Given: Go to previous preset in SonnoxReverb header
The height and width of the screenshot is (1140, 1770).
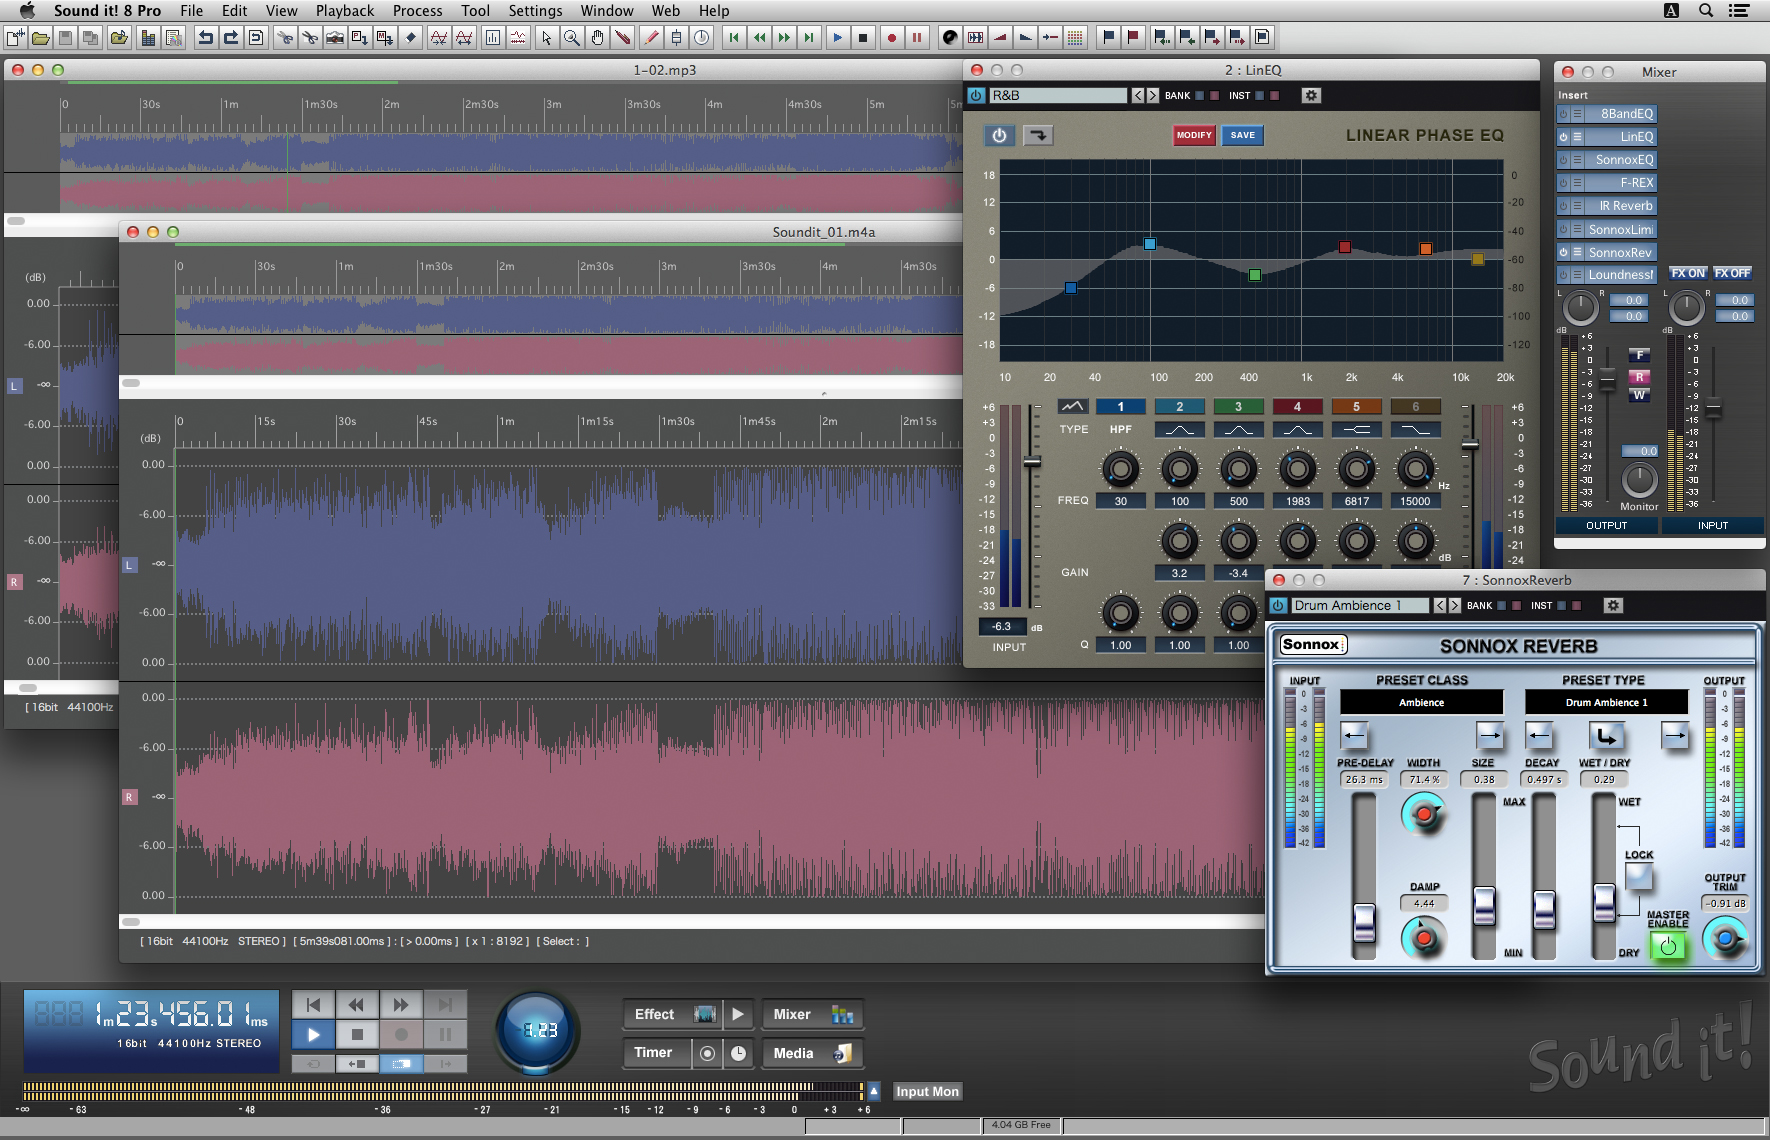Looking at the screenshot, I should click(1440, 606).
